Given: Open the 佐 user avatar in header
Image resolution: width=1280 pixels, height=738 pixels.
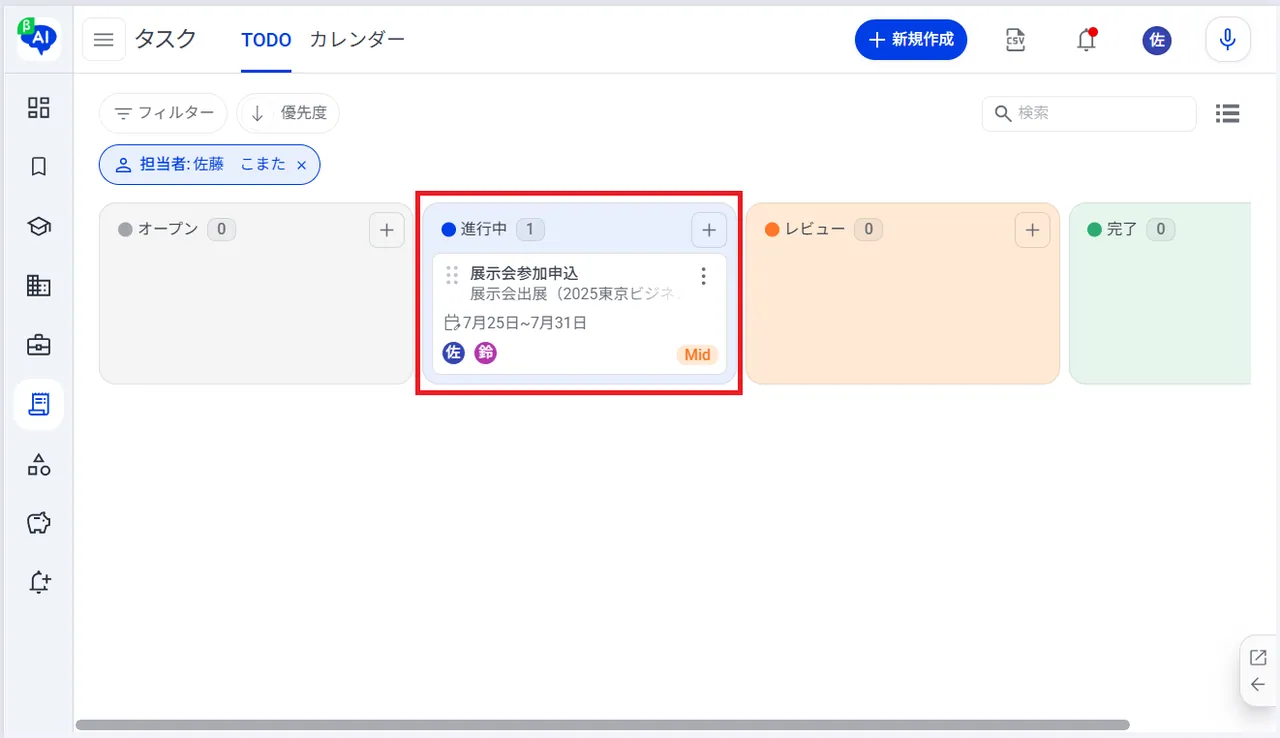Looking at the screenshot, I should point(1157,40).
